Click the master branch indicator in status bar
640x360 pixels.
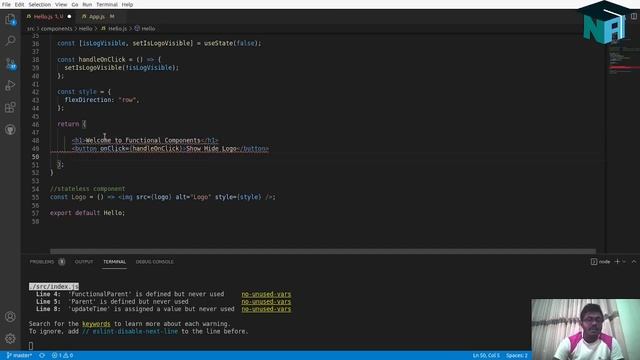click(19, 356)
